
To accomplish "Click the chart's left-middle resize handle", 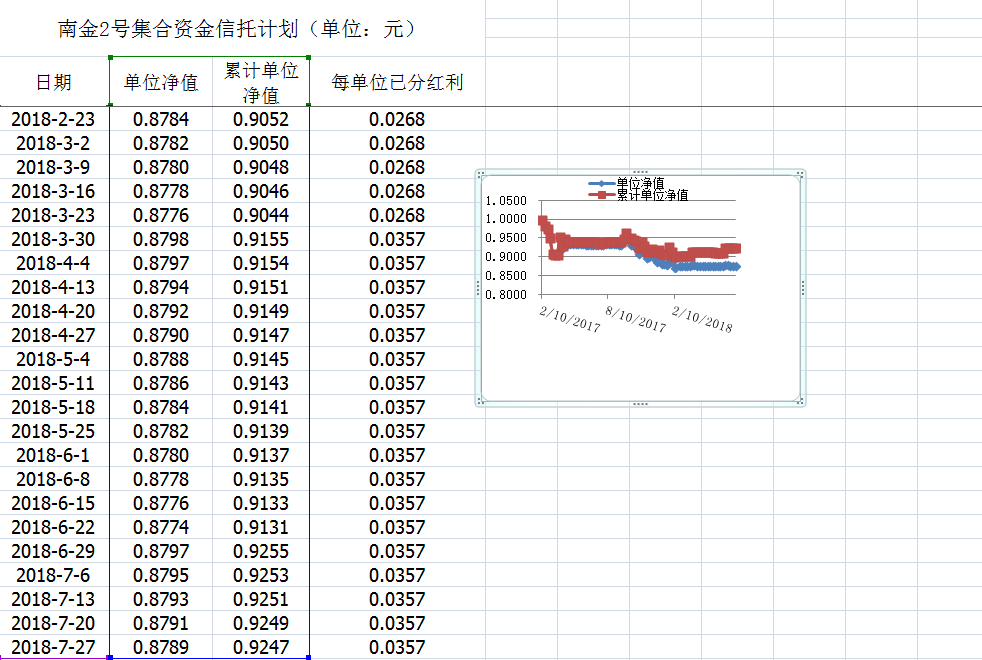I will pos(478,288).
